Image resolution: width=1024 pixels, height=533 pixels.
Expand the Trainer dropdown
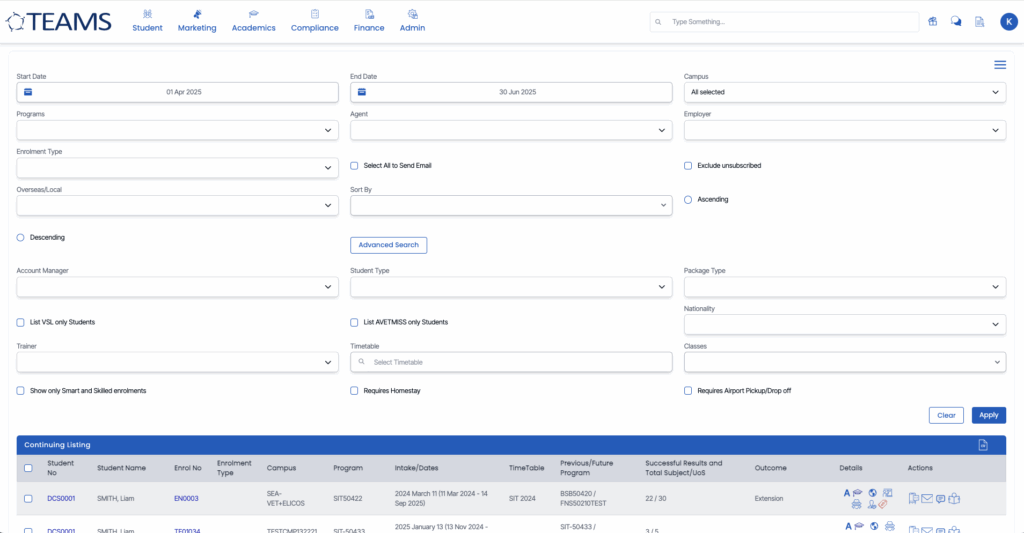click(177, 362)
